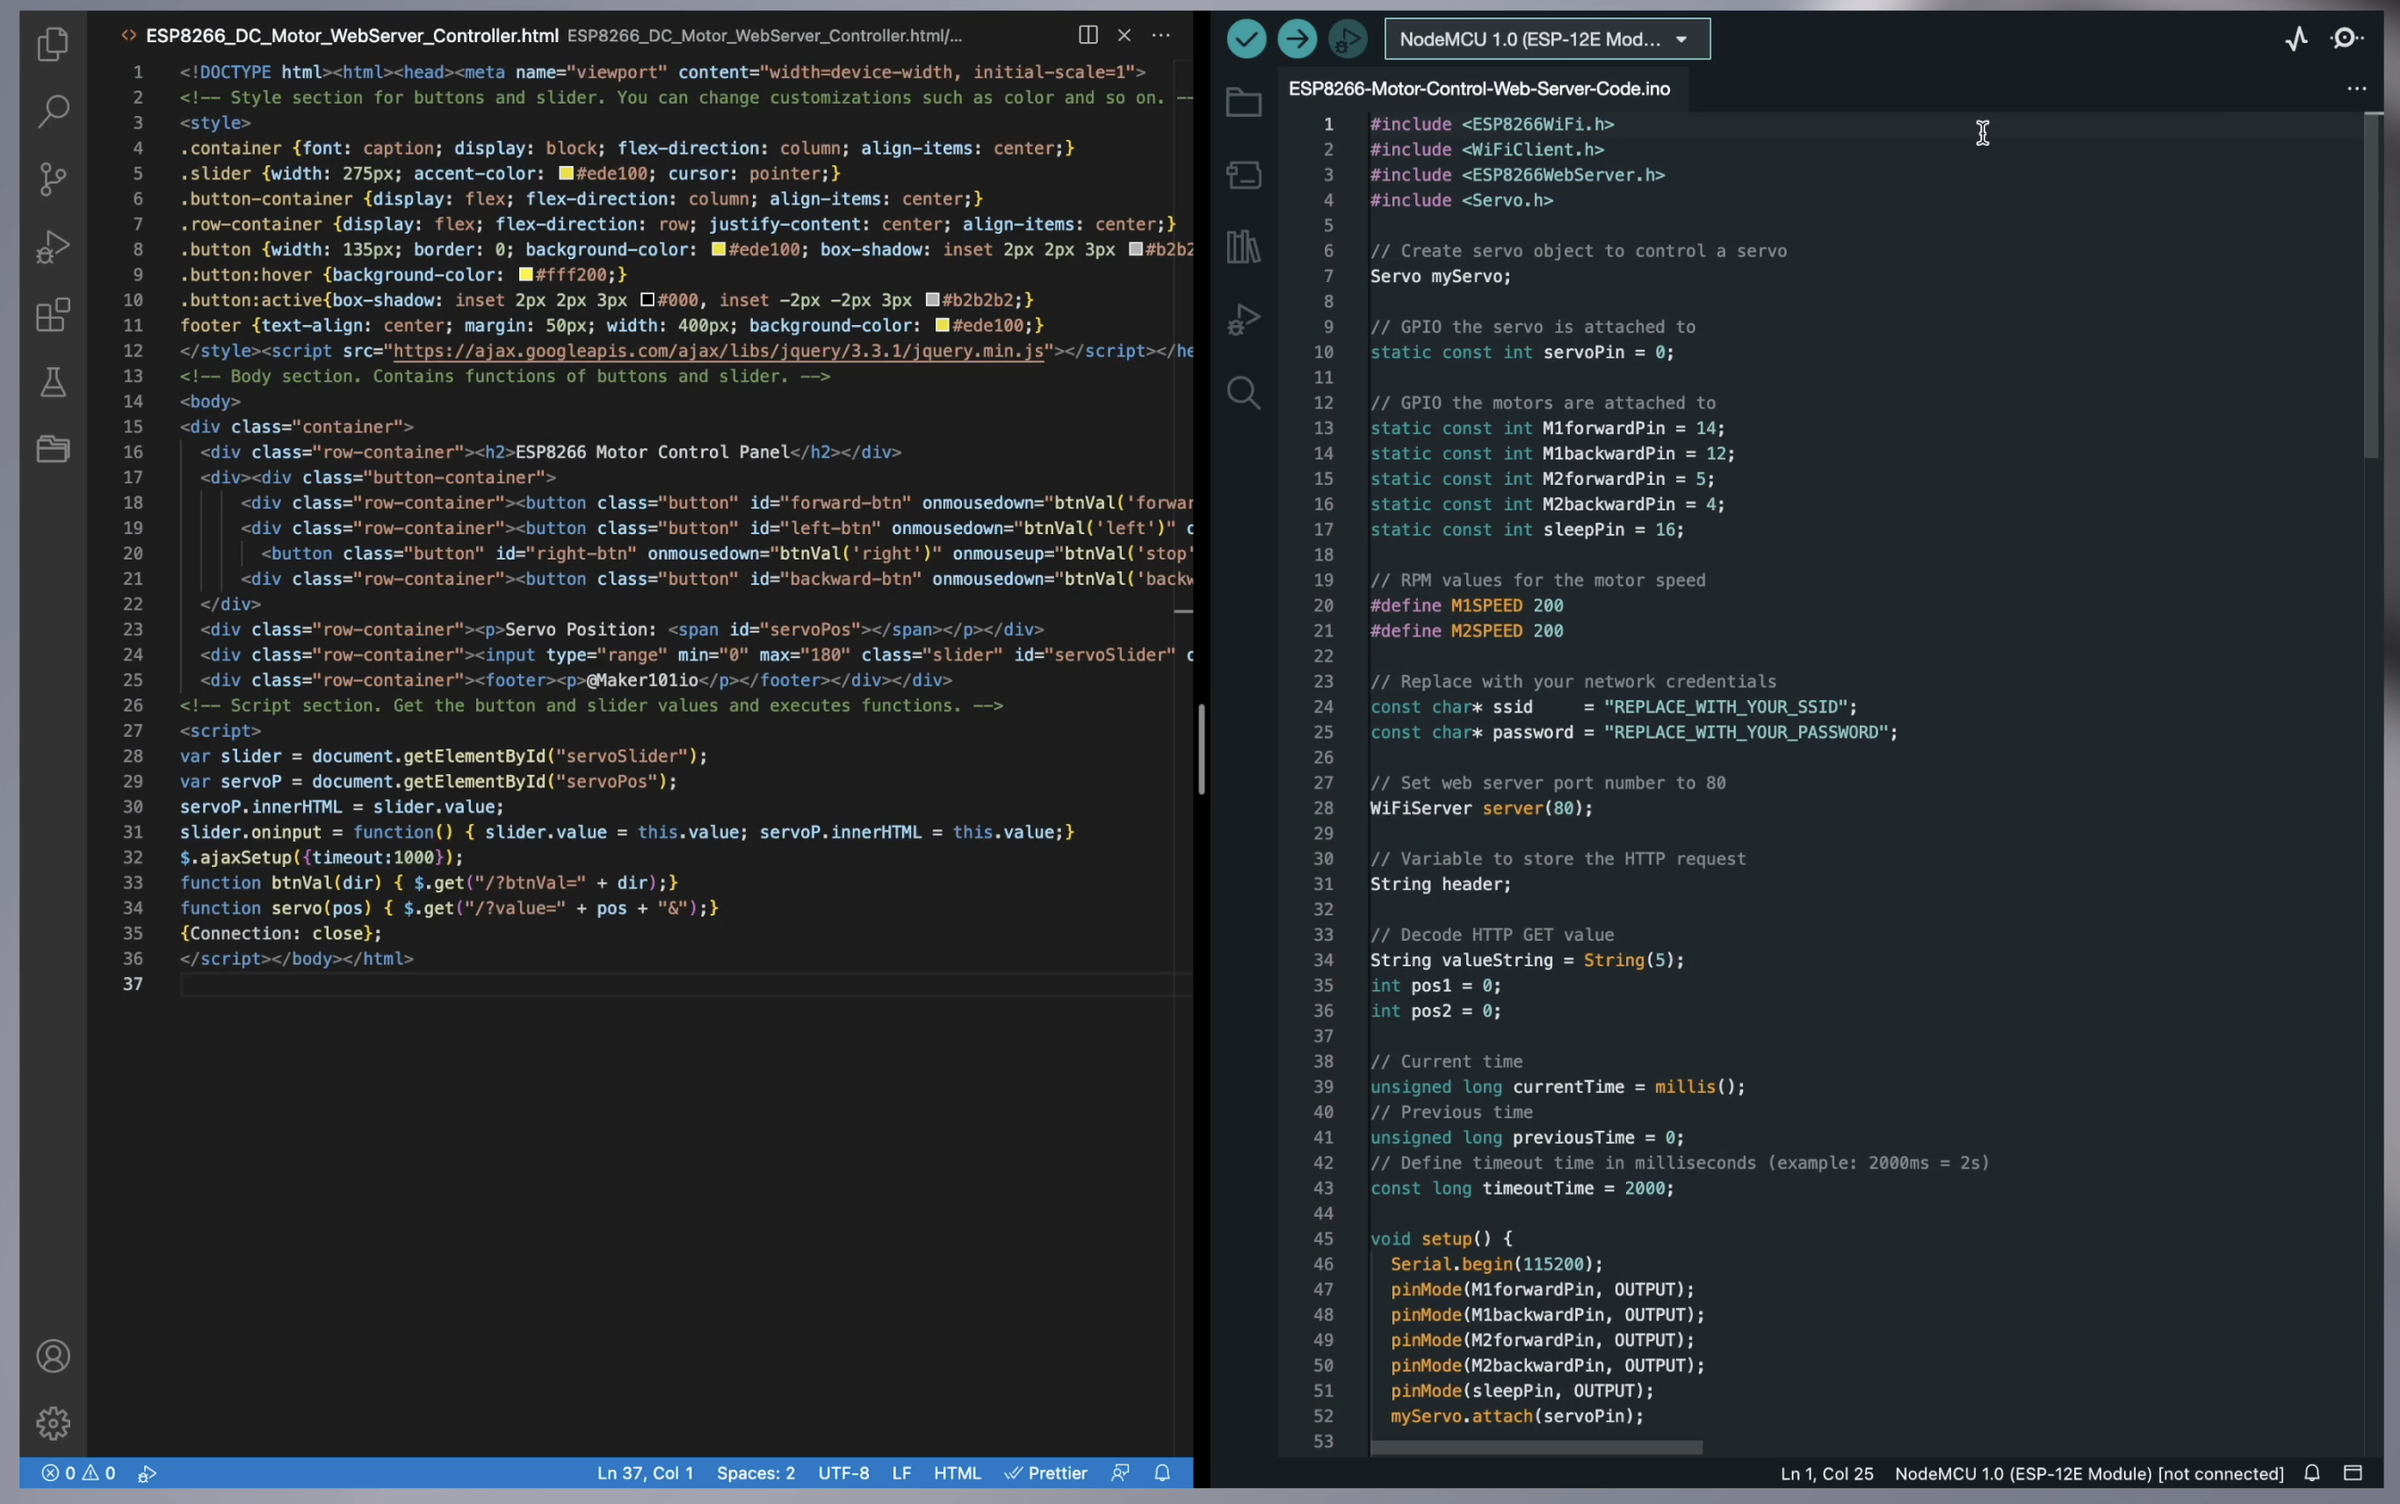This screenshot has width=2400, height=1504.
Task: Toggle Arduino bottom panel icon in status bar
Action: click(2353, 1473)
